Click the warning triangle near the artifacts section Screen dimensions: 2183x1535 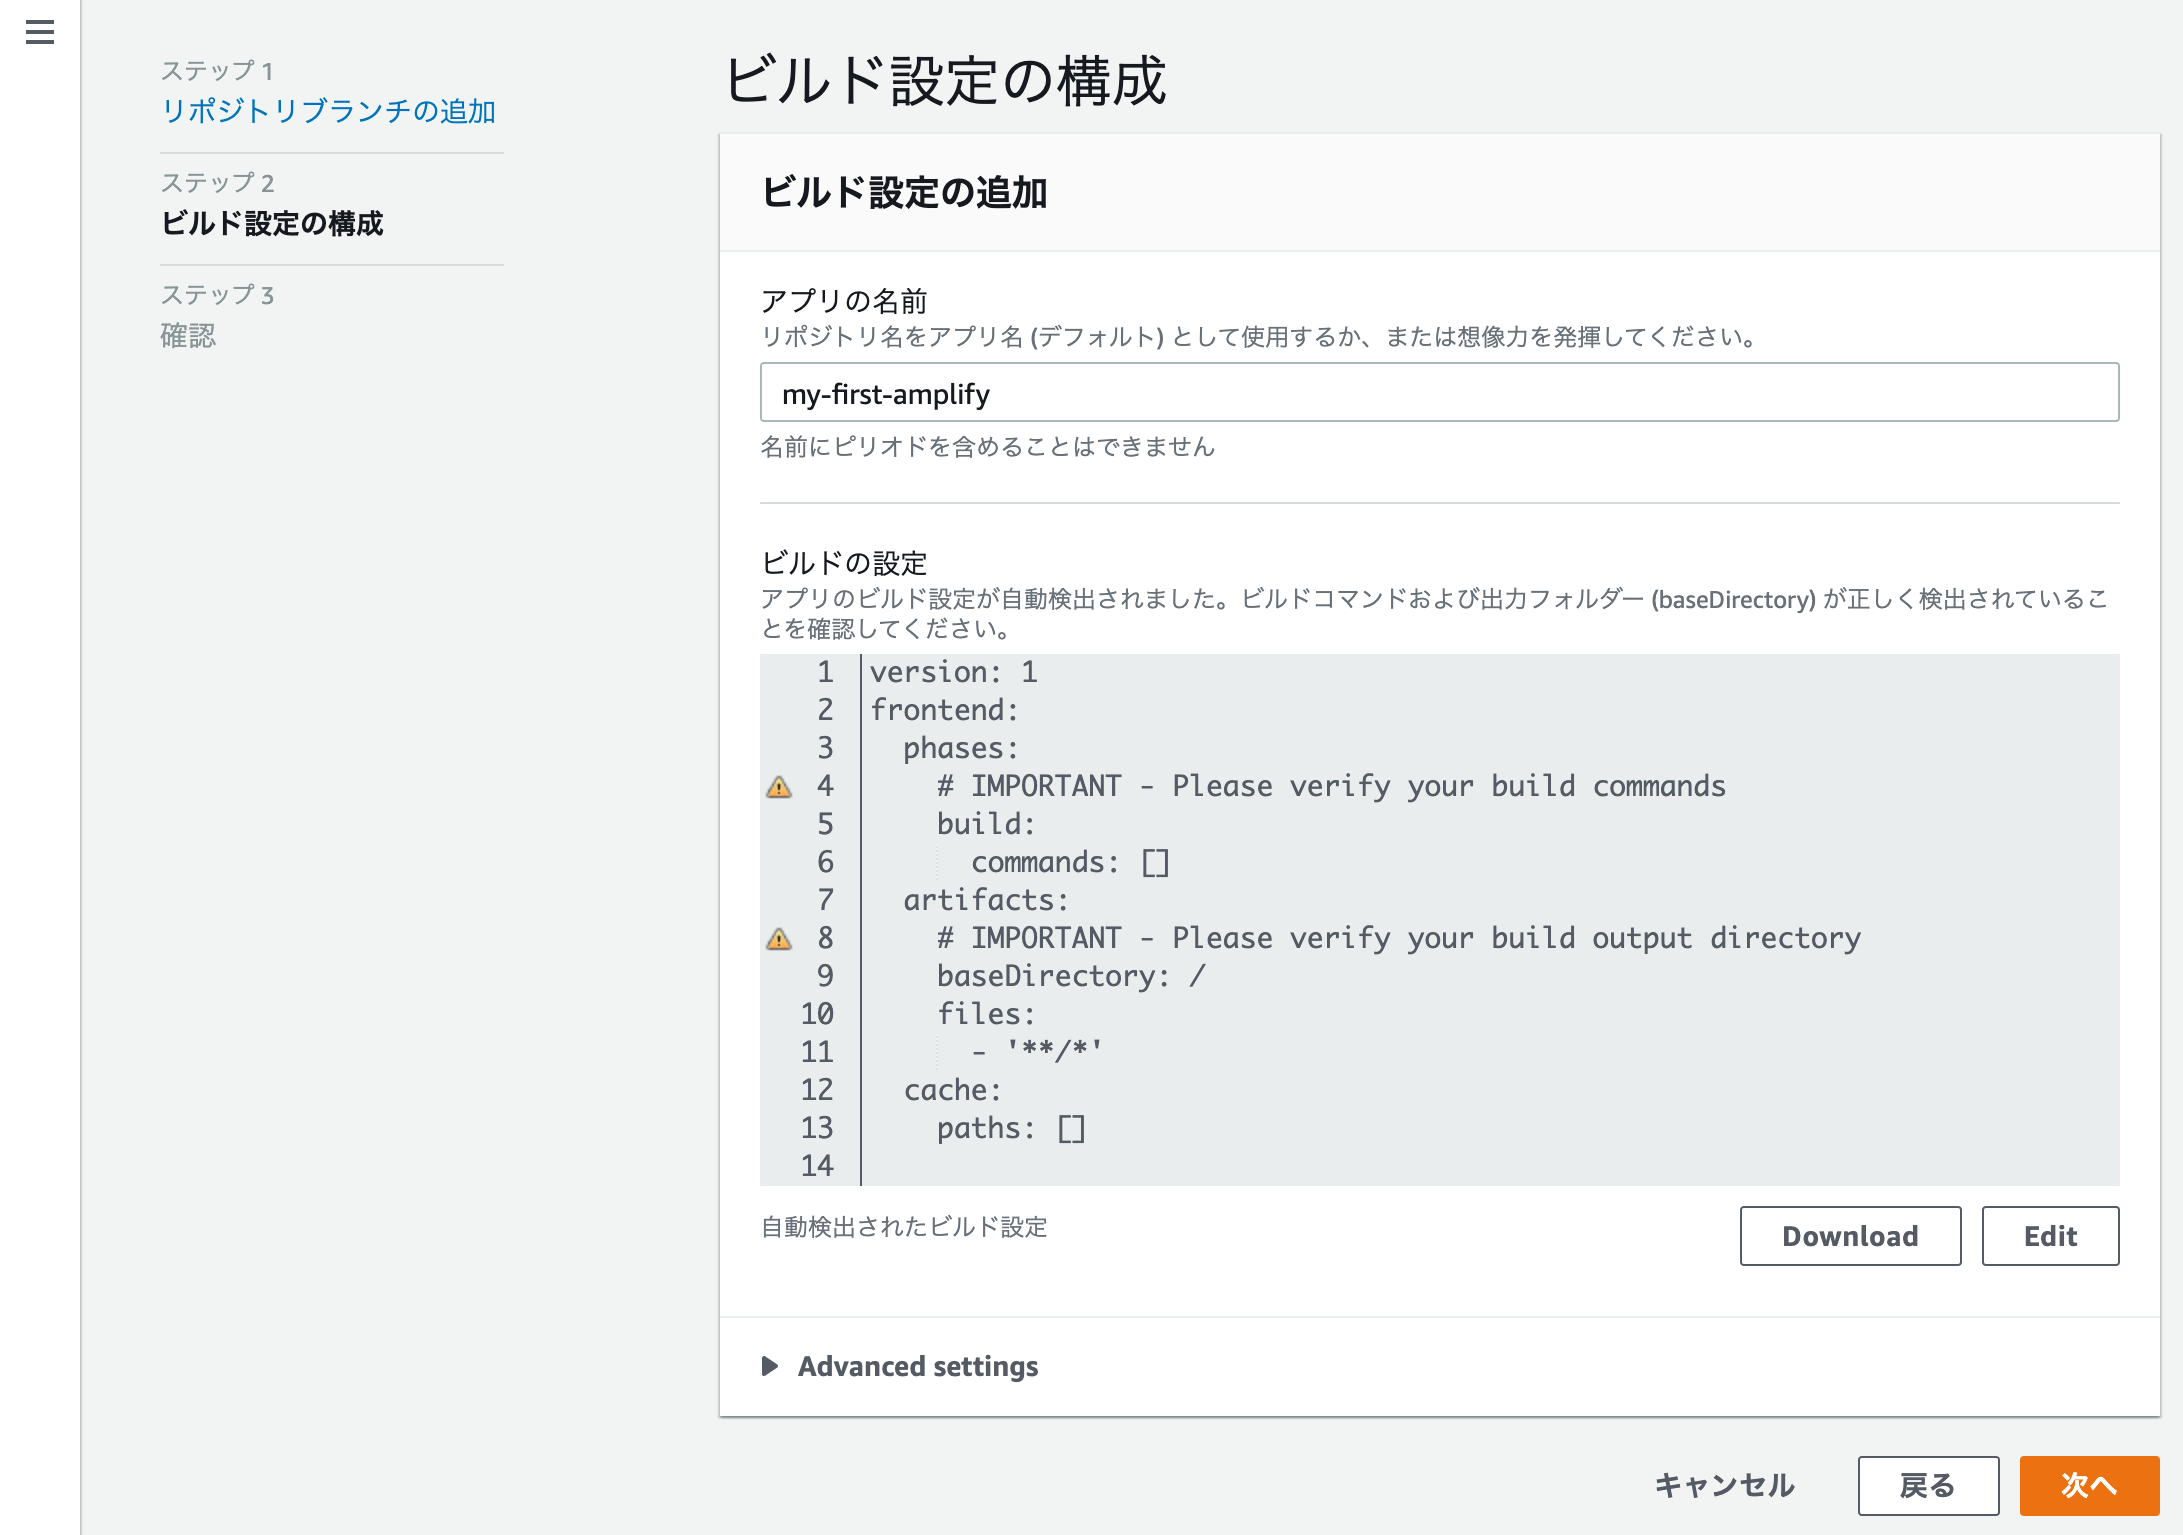point(779,940)
